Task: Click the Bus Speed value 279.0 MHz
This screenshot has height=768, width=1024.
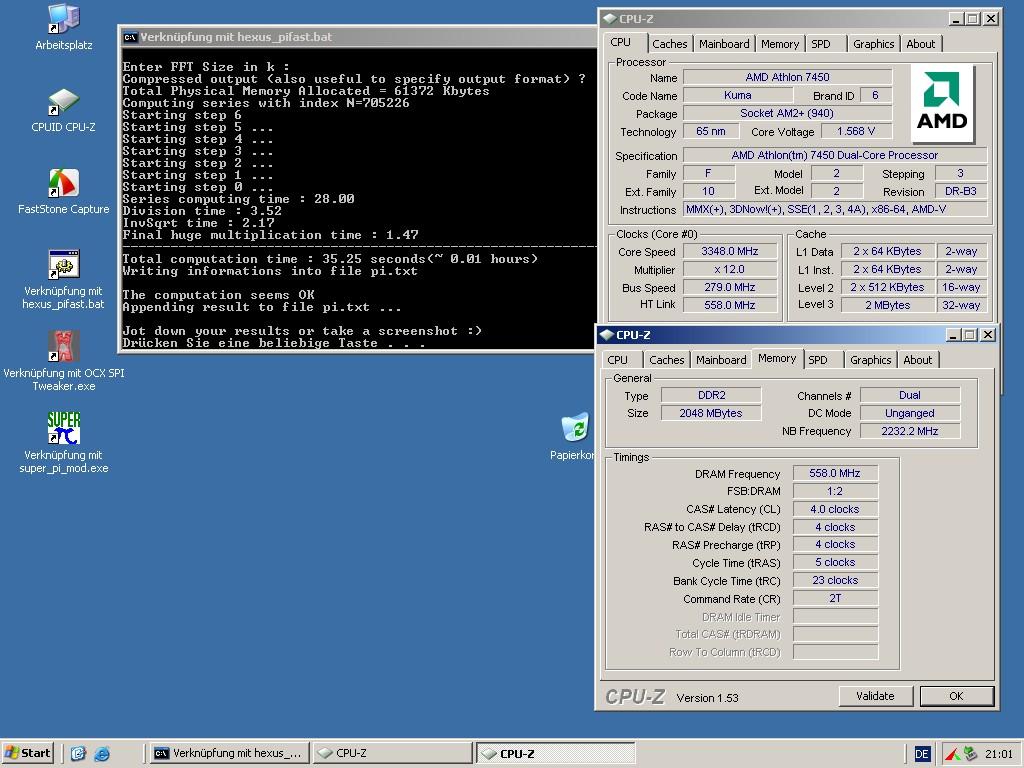Action: coord(730,287)
